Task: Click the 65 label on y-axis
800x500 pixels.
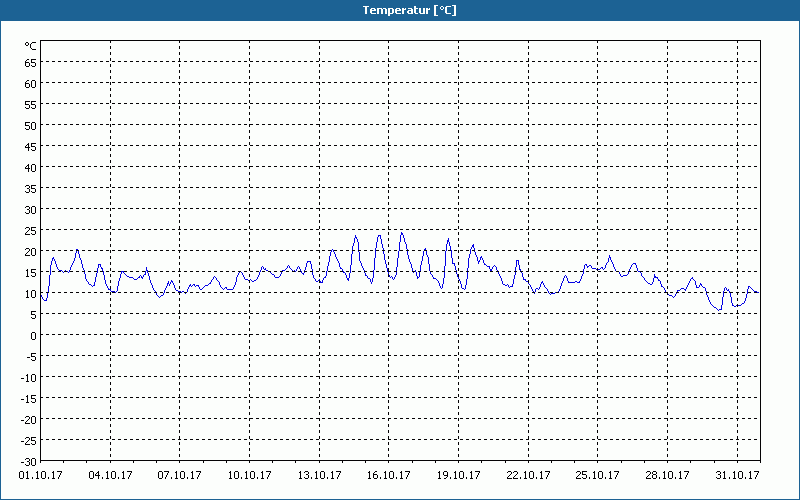Action: coord(31,62)
